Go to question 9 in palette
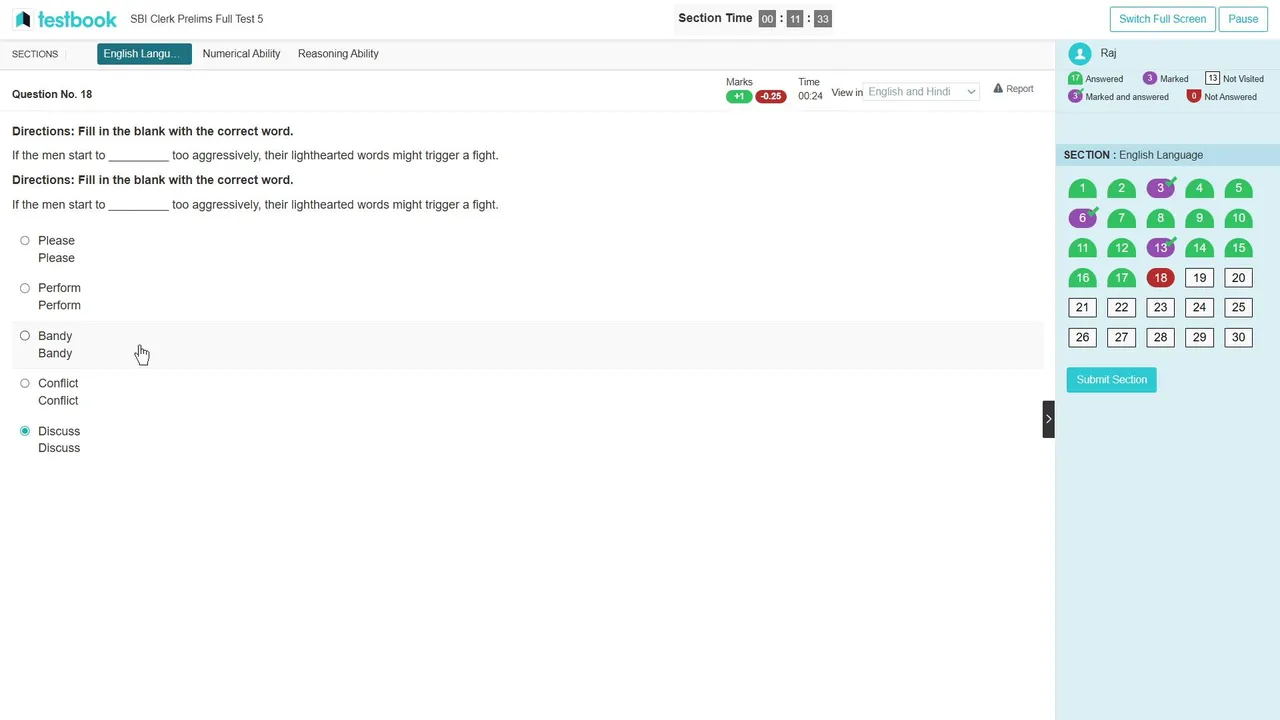This screenshot has height=720, width=1280. tap(1199, 218)
